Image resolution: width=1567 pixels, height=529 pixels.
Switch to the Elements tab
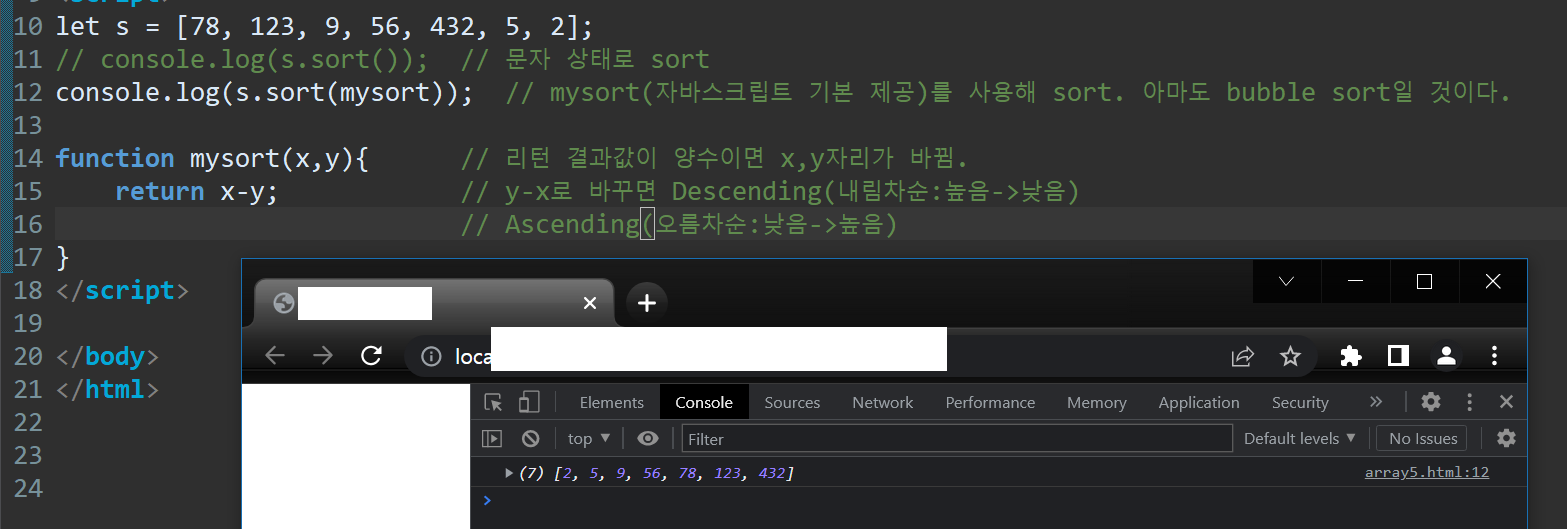point(611,402)
